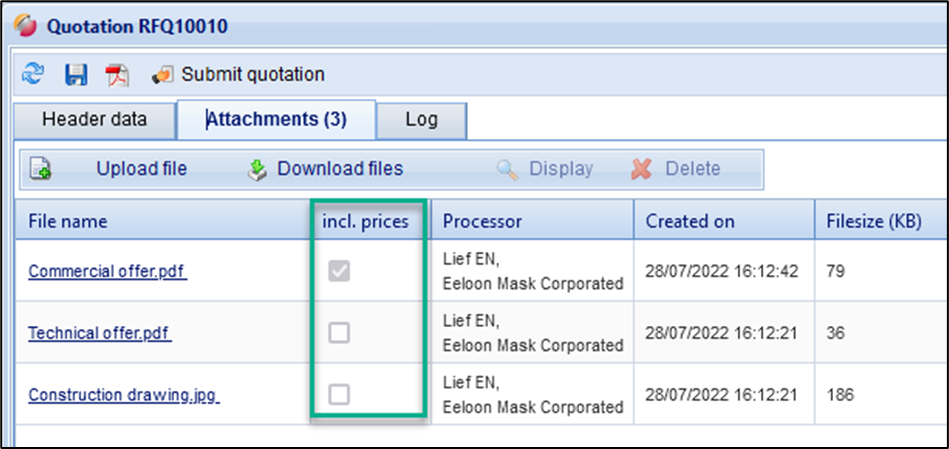949x449 pixels.
Task: Switch to the Header data tab
Action: click(94, 119)
